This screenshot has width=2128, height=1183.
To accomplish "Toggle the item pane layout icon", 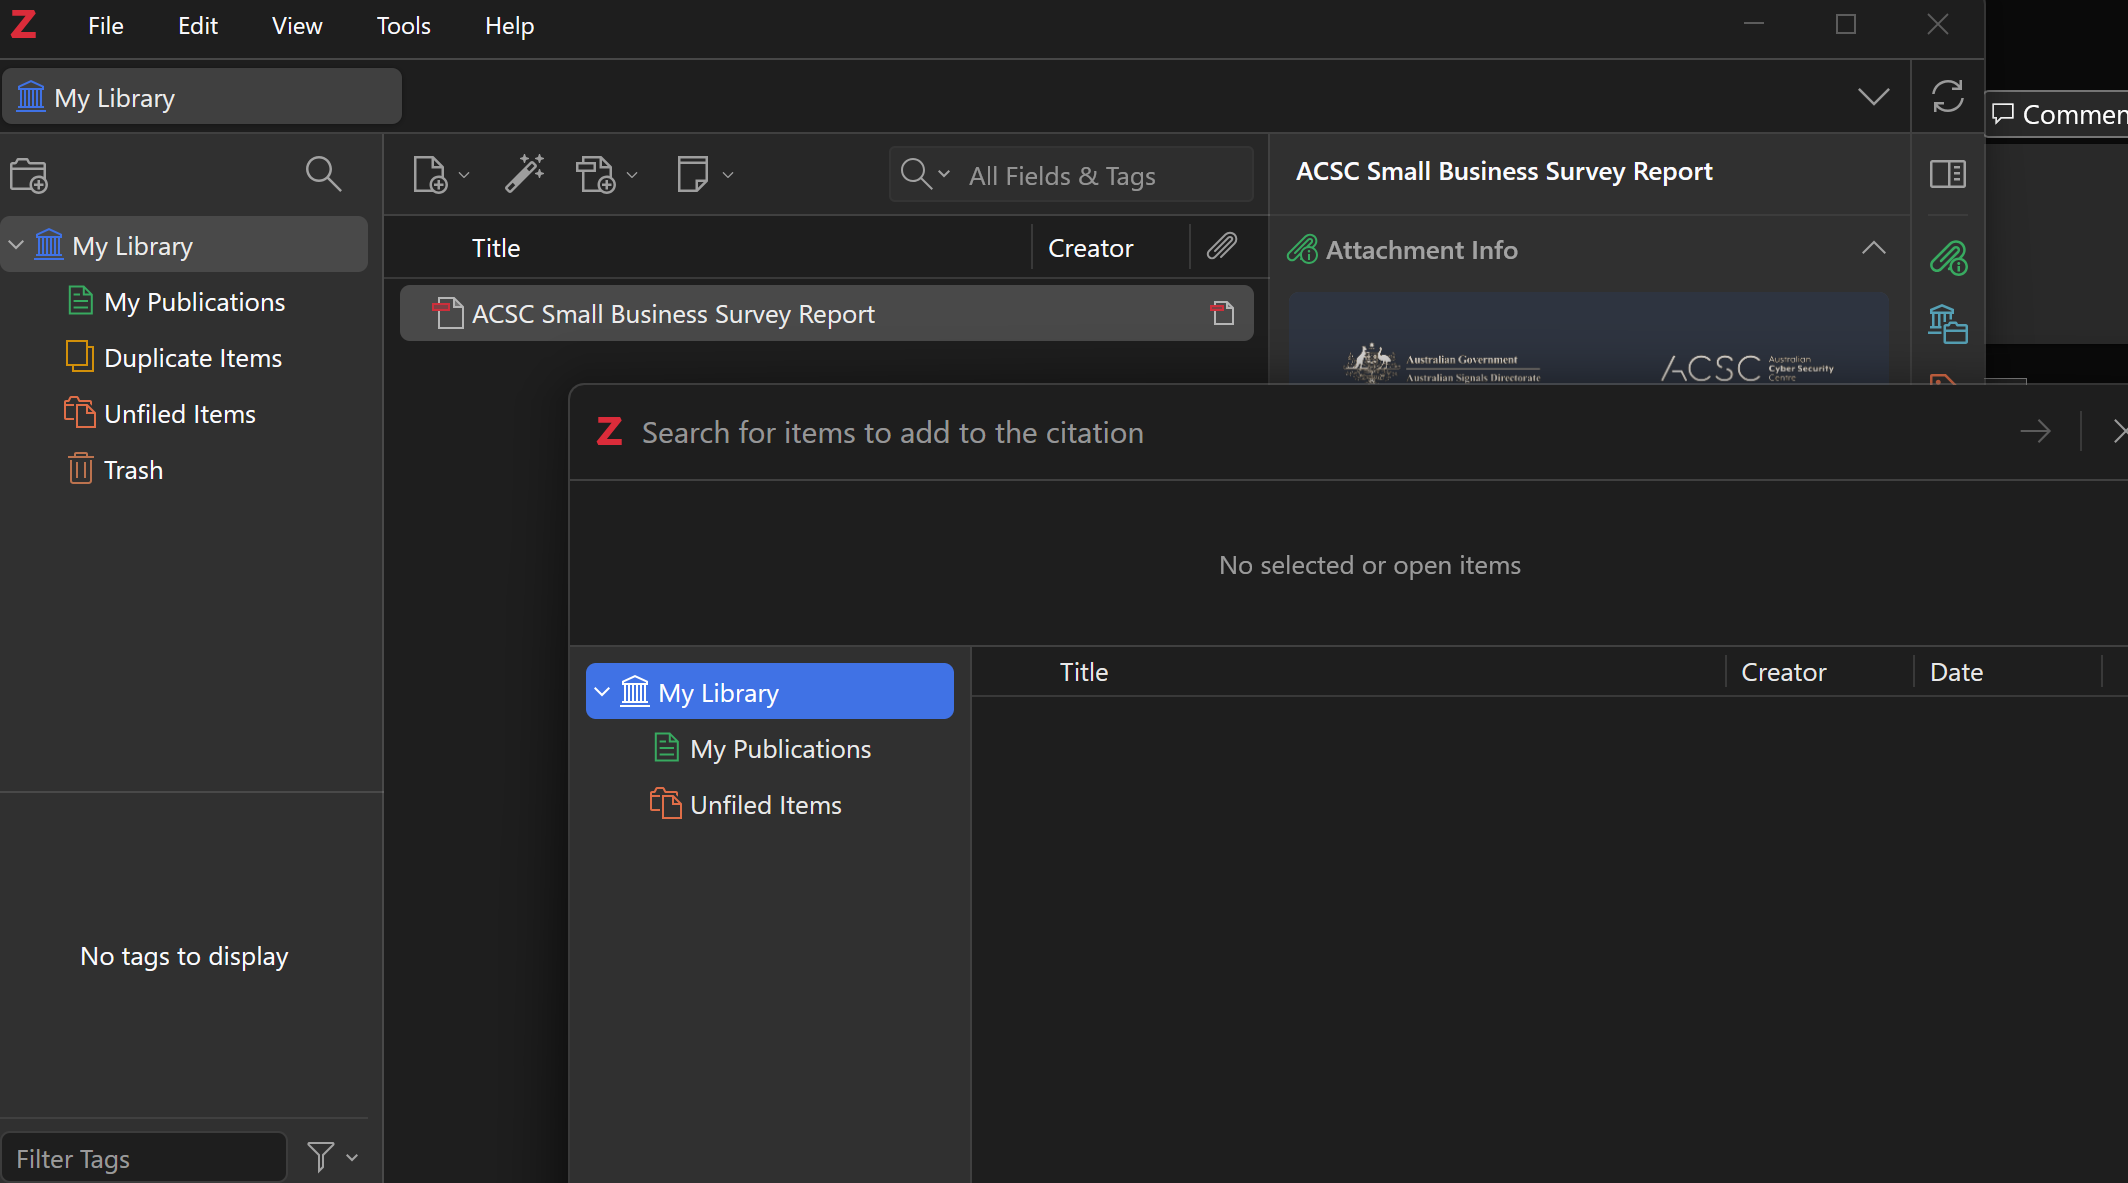I will (x=1947, y=174).
